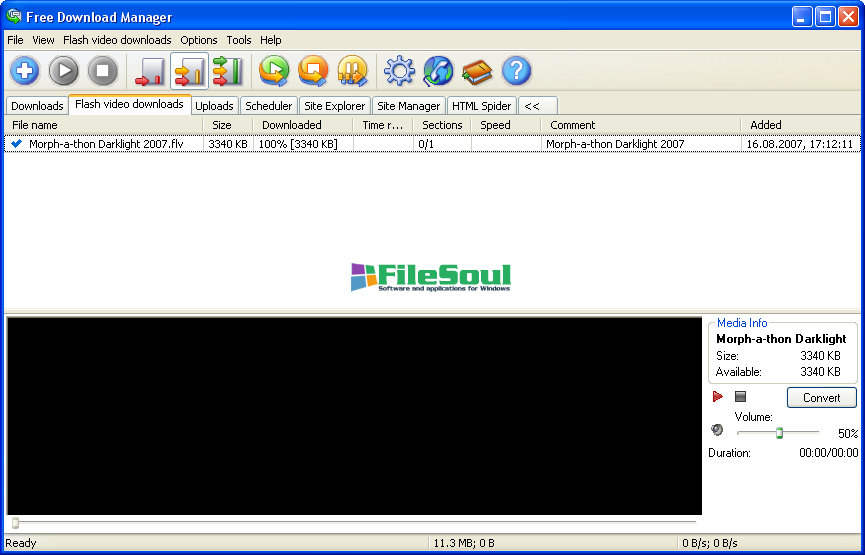The image size is (865, 555).
Task: Open settings via the gear icon
Action: [399, 71]
